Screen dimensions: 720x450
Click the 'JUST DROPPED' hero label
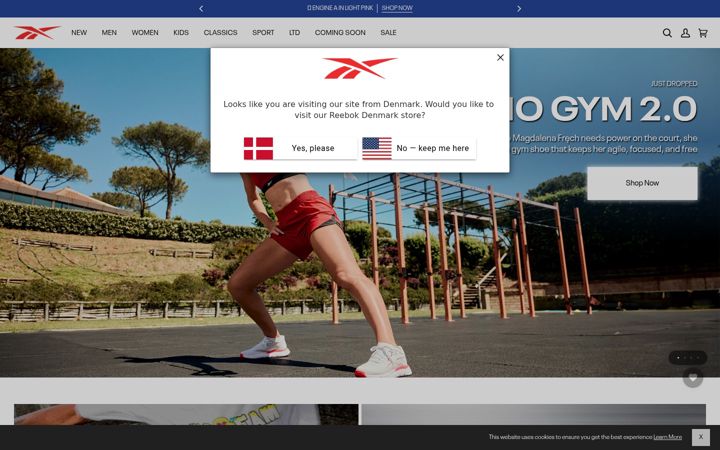coord(674,84)
